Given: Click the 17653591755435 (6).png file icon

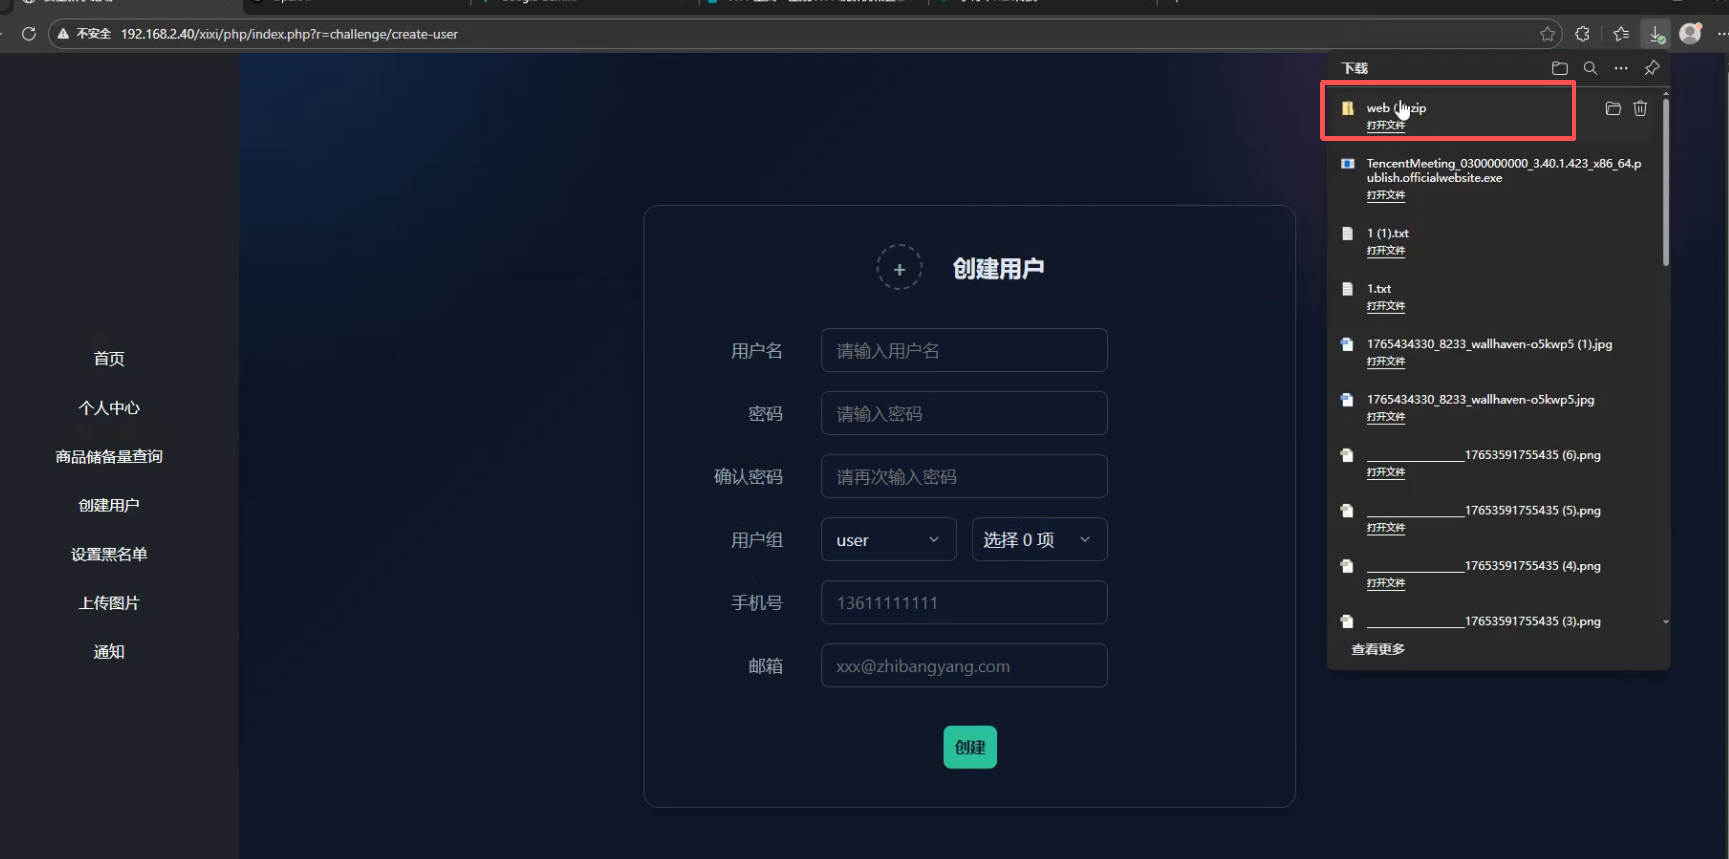Looking at the screenshot, I should [x=1348, y=455].
